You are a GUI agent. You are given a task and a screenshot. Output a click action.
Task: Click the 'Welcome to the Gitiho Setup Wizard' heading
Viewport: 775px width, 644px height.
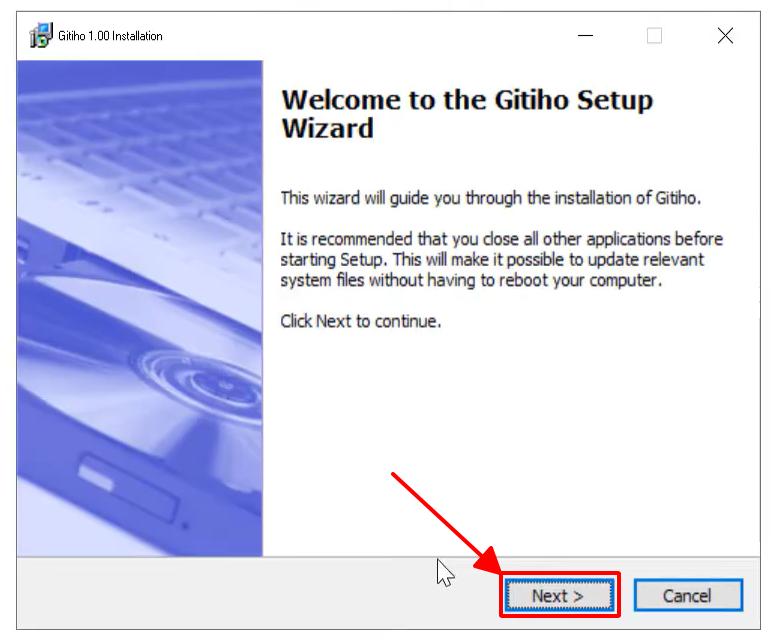(467, 114)
